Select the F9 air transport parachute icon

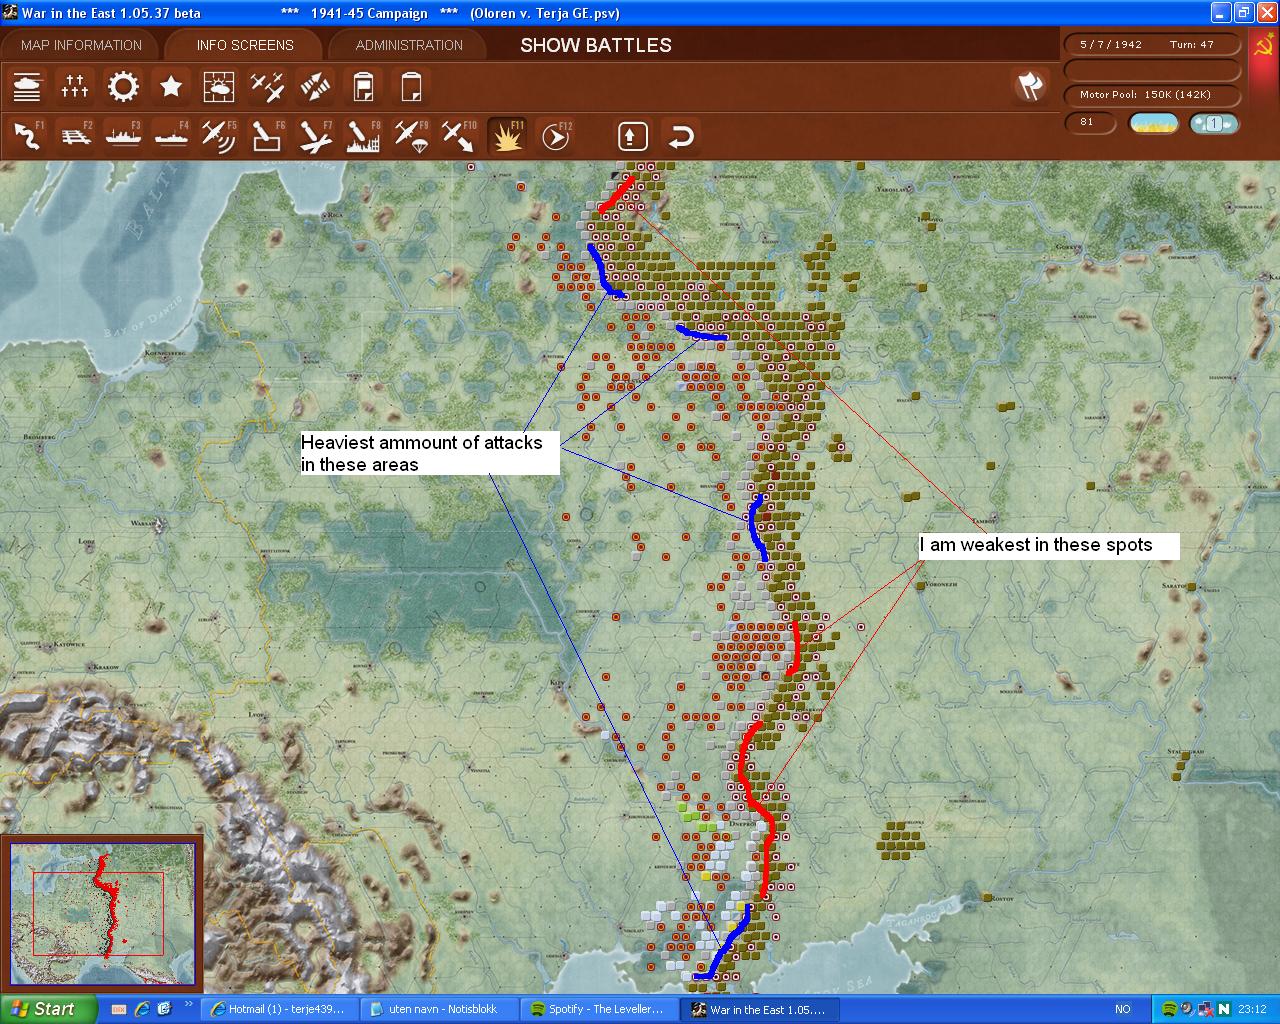pos(411,135)
